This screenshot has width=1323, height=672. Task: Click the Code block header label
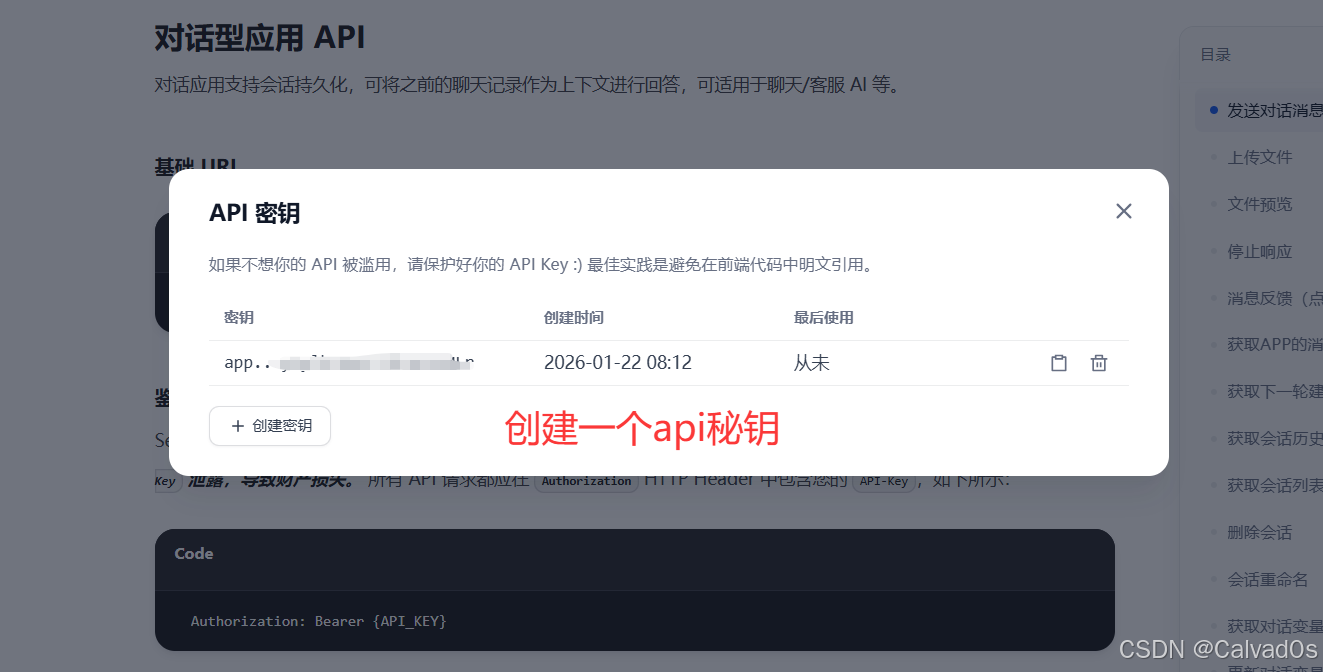click(x=194, y=553)
